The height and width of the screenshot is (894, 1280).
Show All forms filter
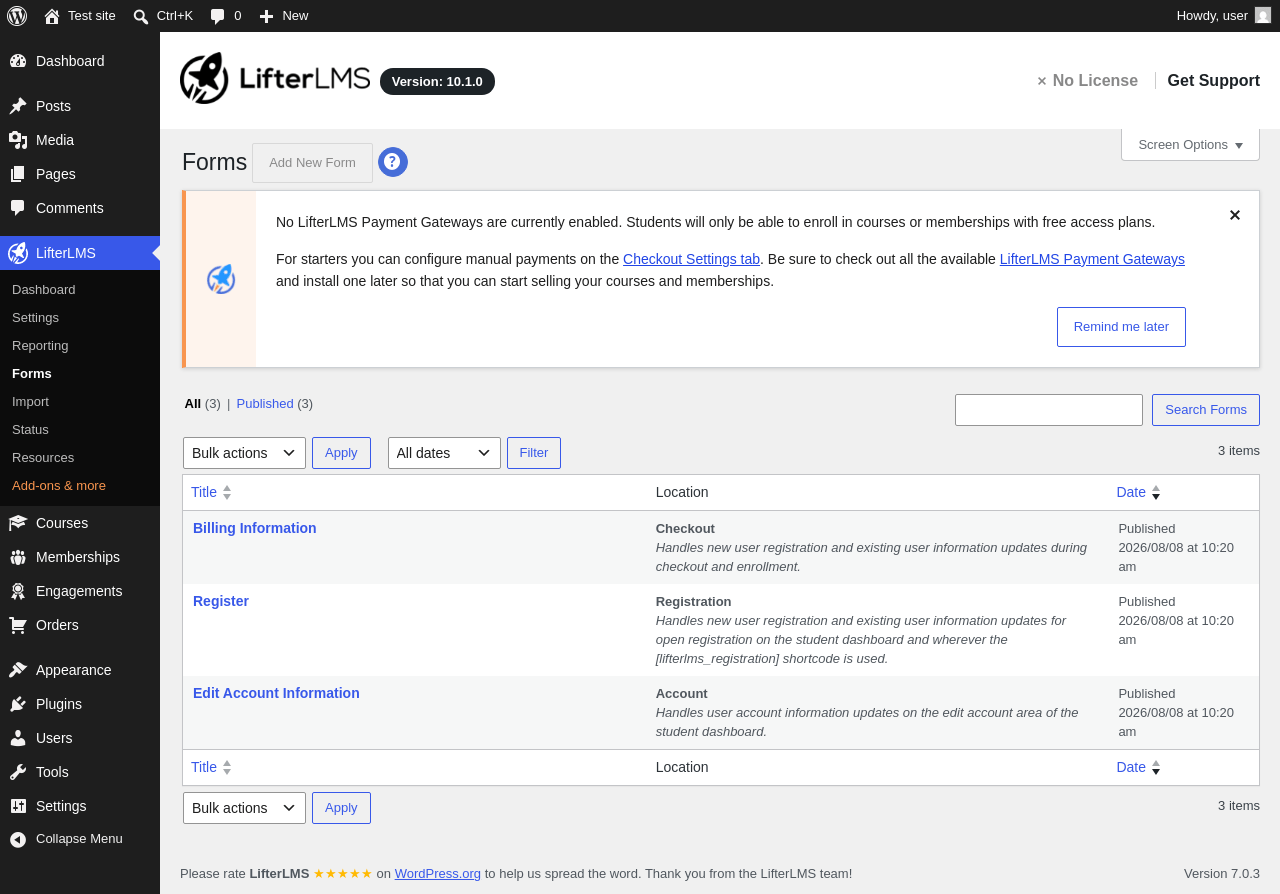coord(193,404)
